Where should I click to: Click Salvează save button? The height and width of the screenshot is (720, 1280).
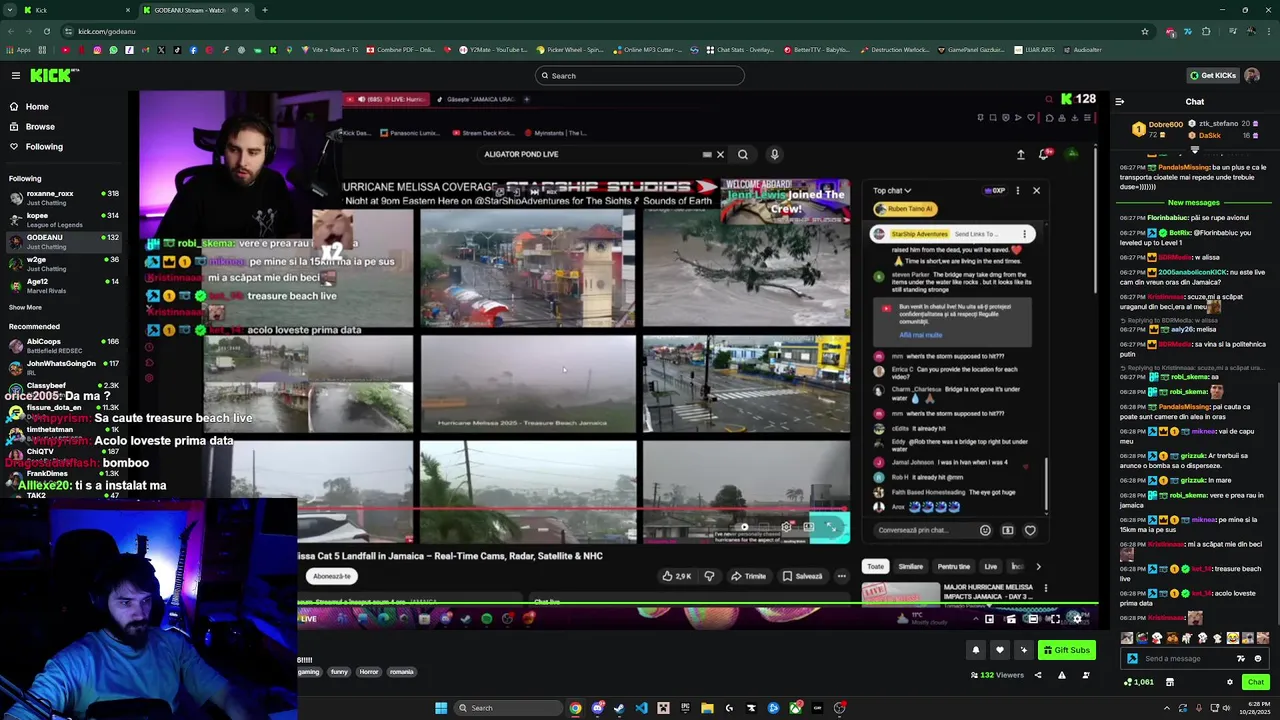(802, 576)
